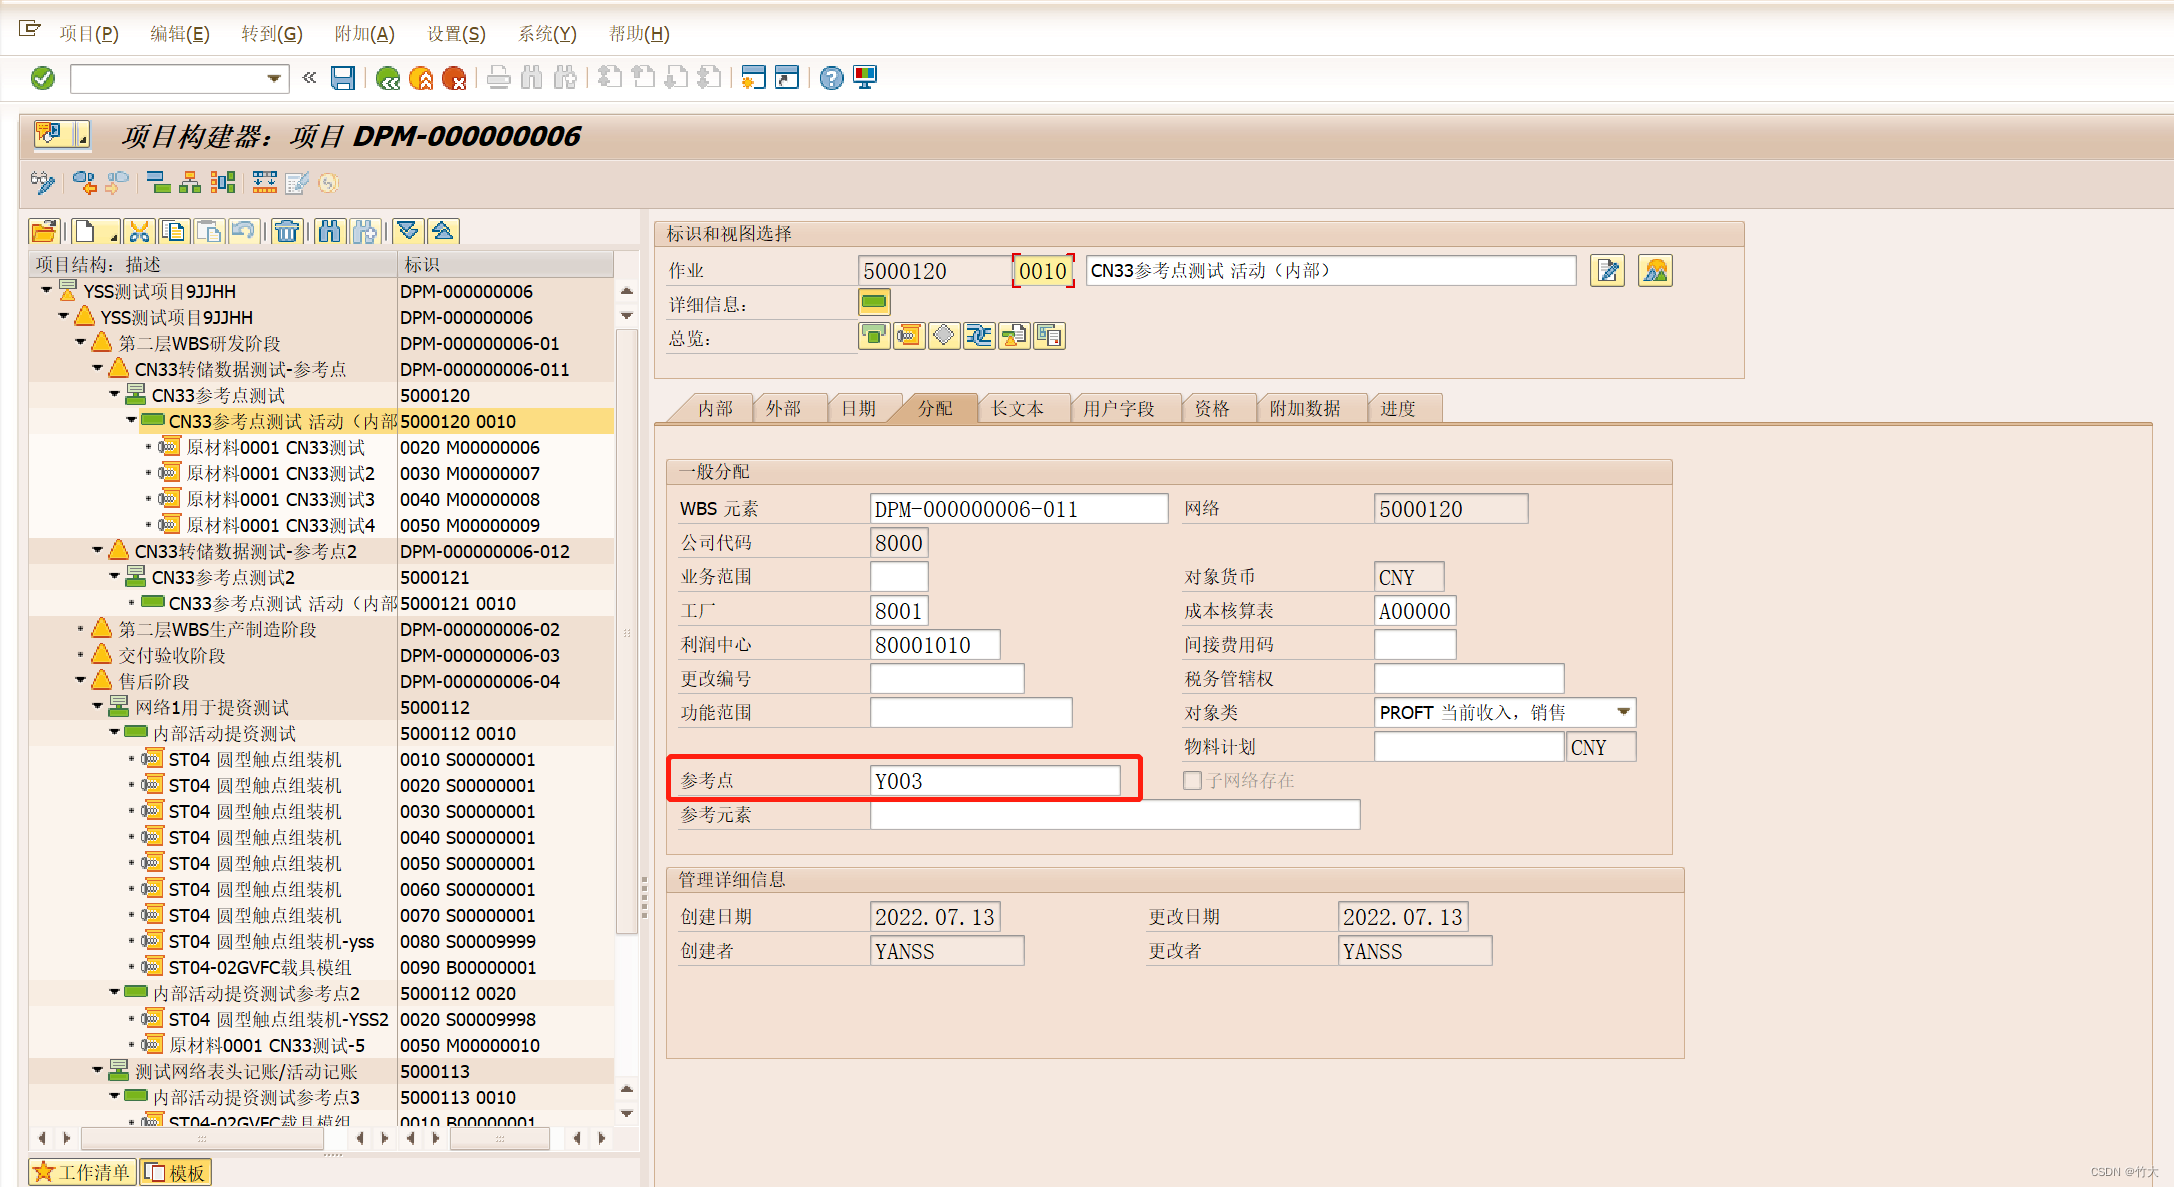Click the 模板 button at bottom left
The width and height of the screenshot is (2174, 1187).
[176, 1170]
